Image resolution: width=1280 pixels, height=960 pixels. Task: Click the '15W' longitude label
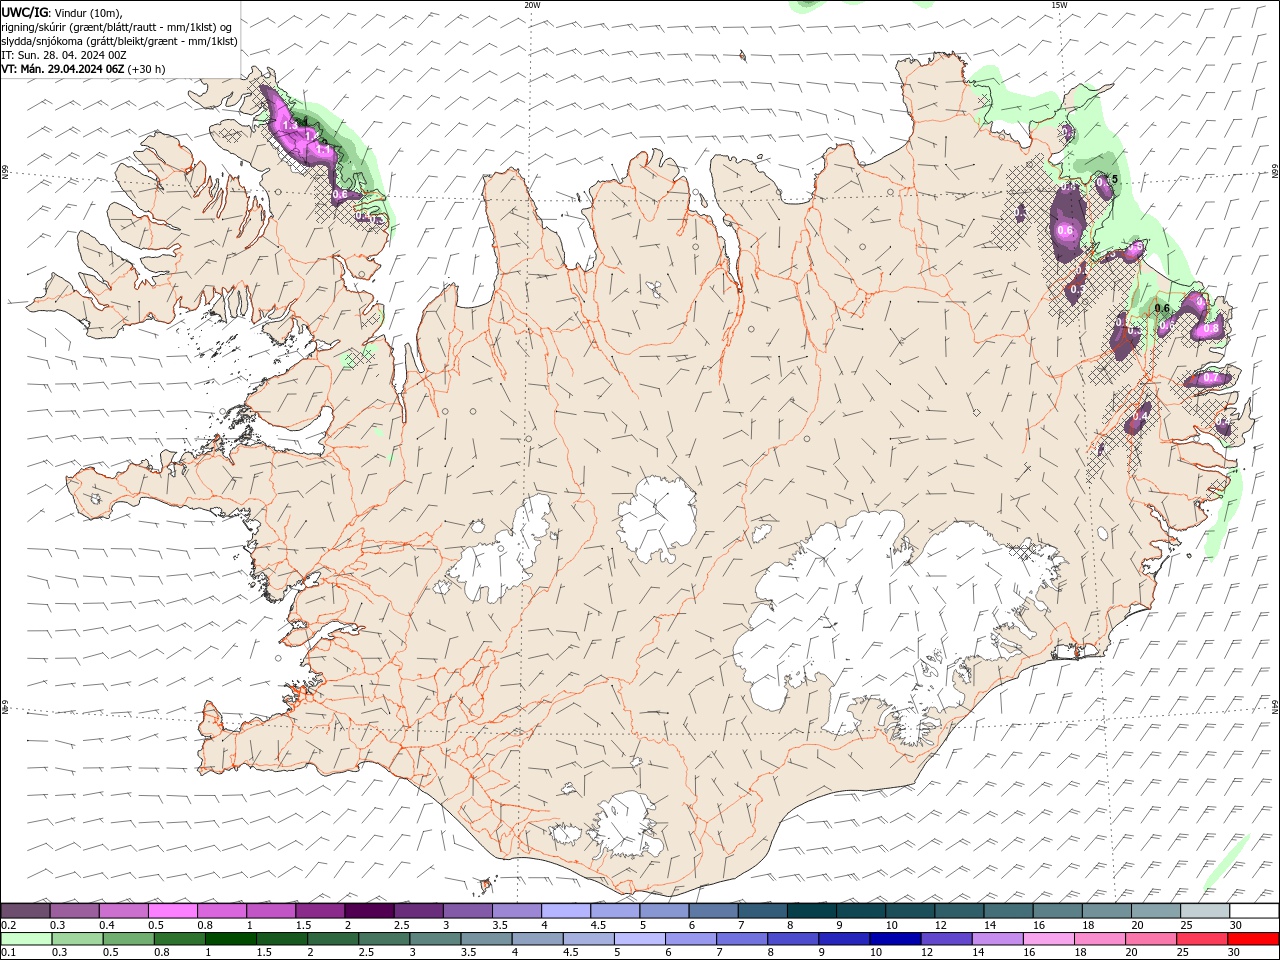(1059, 5)
